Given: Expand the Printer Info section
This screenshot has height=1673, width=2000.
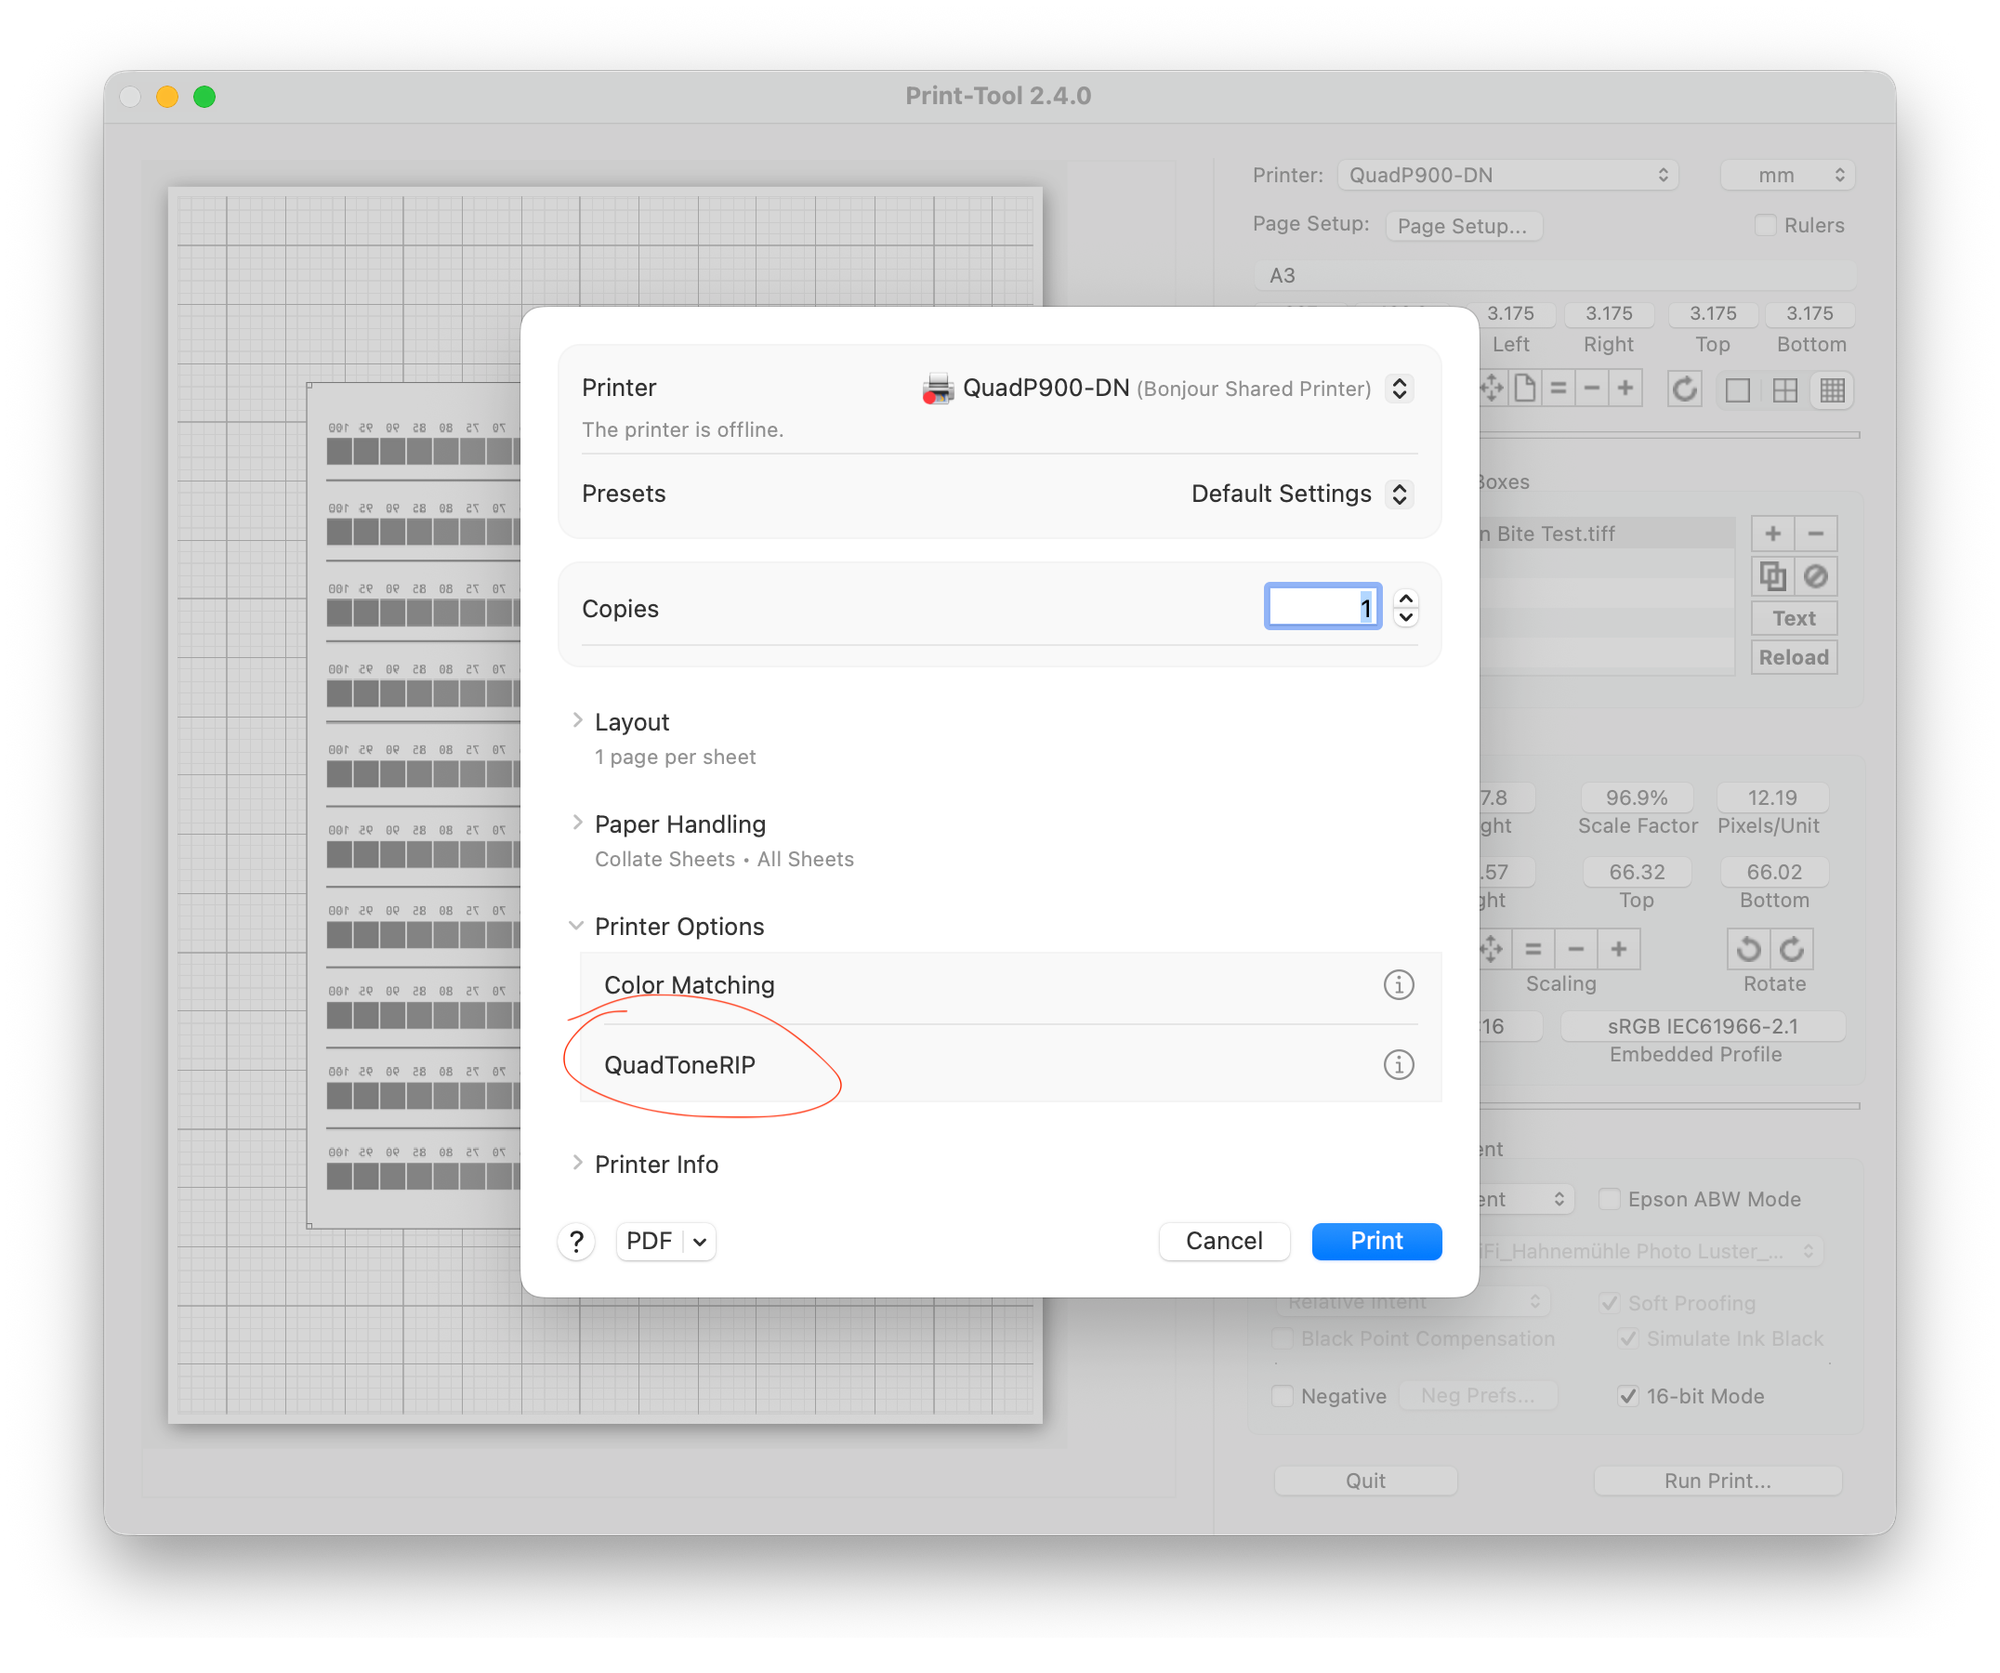Looking at the screenshot, I should (x=577, y=1163).
